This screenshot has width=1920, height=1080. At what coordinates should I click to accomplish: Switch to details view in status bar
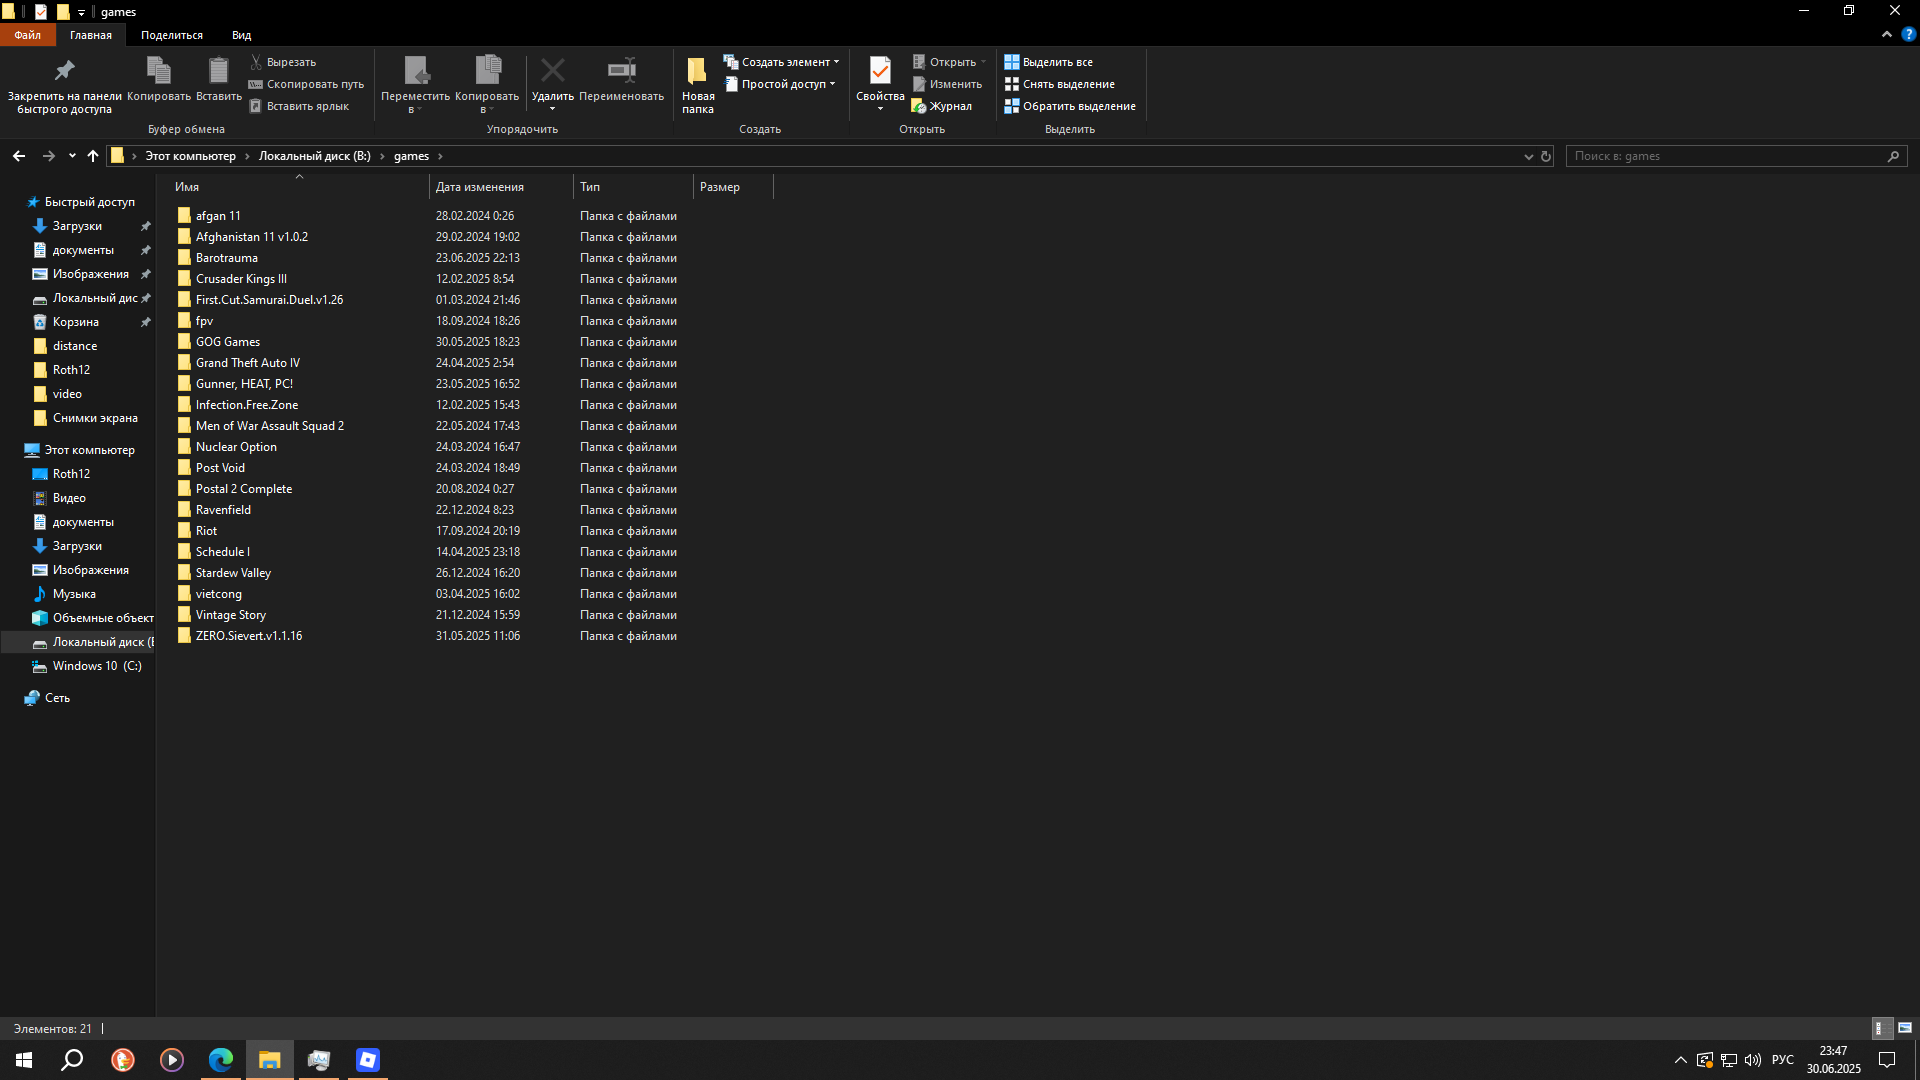[1880, 1028]
